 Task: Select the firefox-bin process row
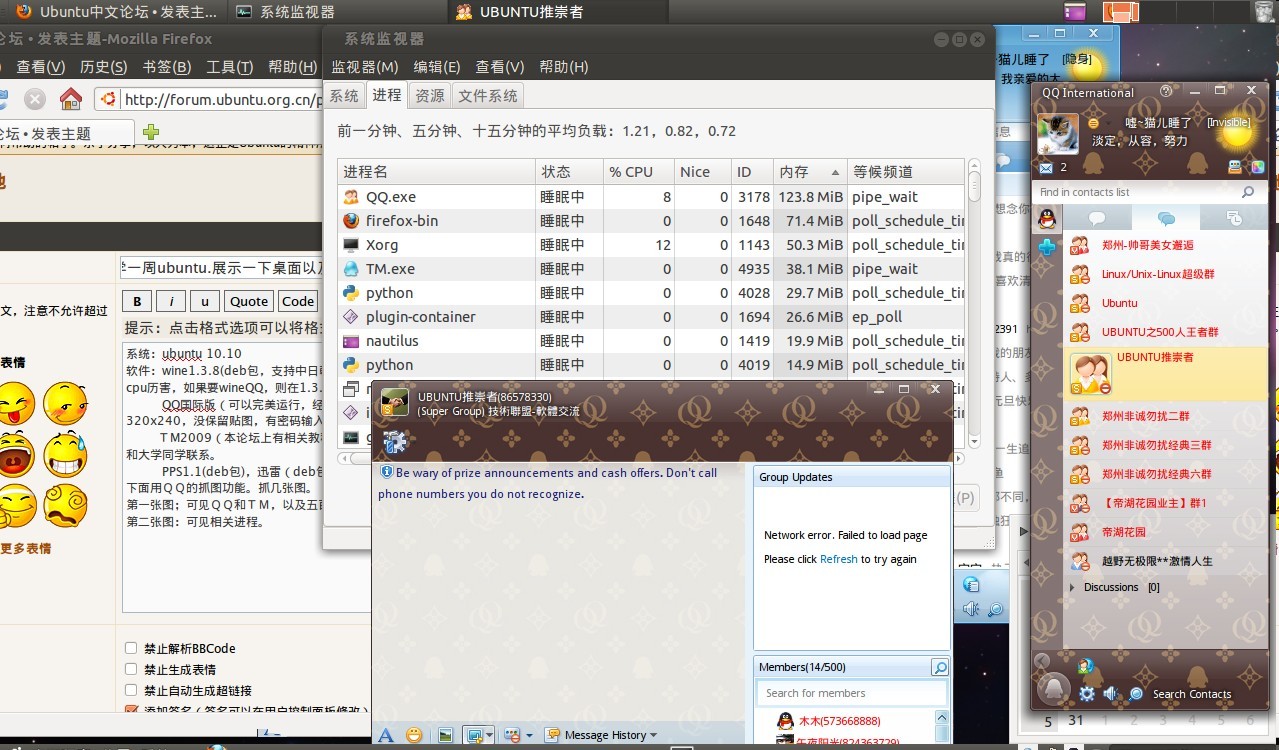tap(652, 221)
